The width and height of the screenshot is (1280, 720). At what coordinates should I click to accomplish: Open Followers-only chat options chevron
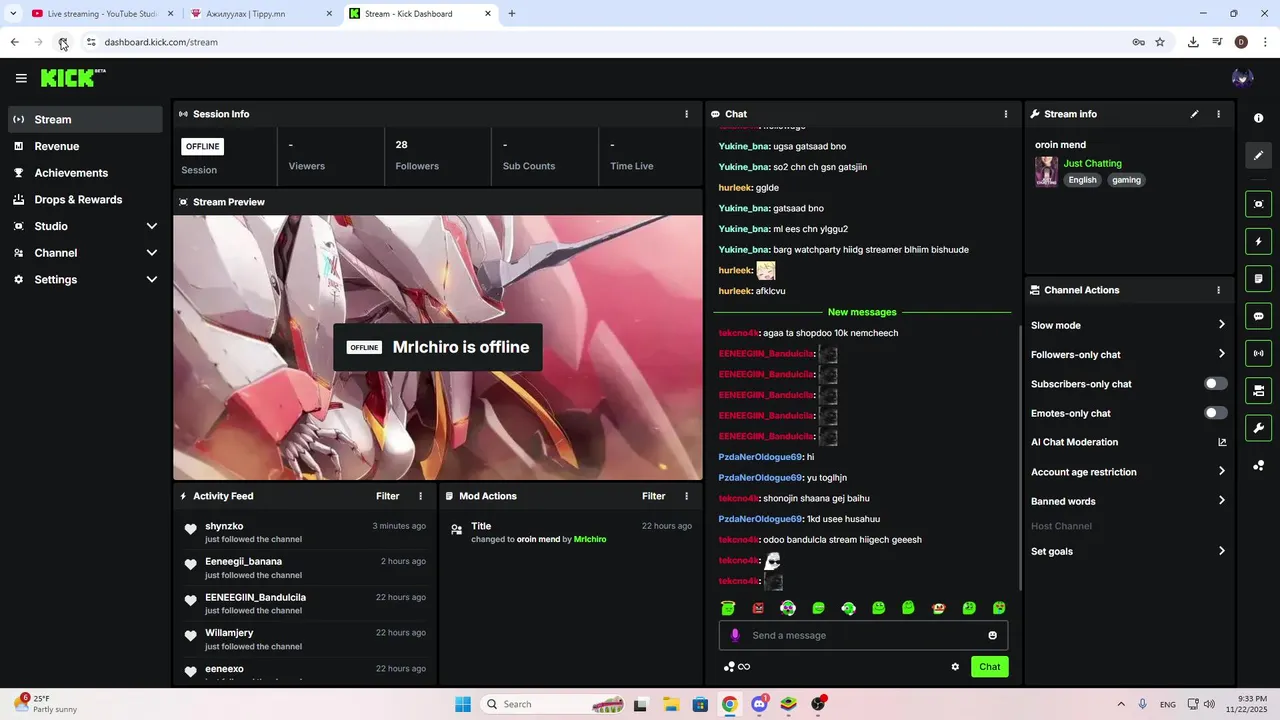point(1221,354)
